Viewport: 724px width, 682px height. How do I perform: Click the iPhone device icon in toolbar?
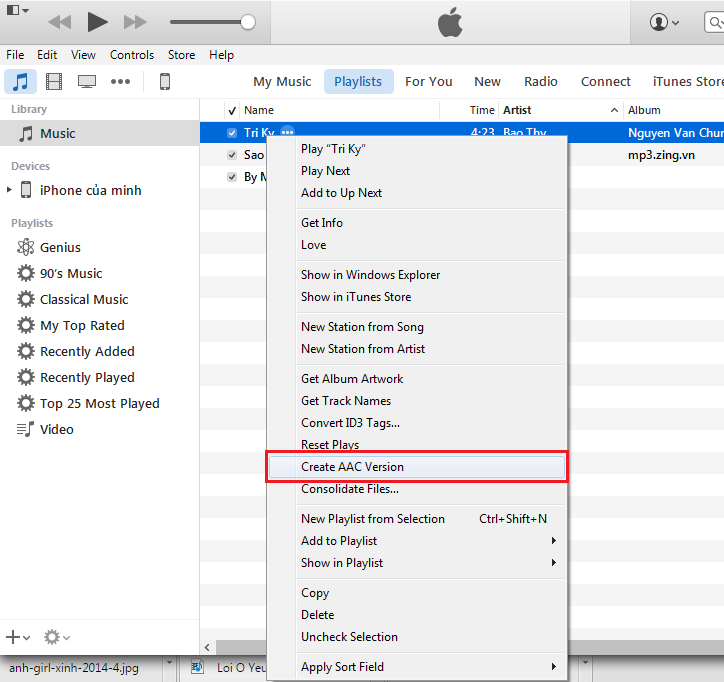click(165, 82)
